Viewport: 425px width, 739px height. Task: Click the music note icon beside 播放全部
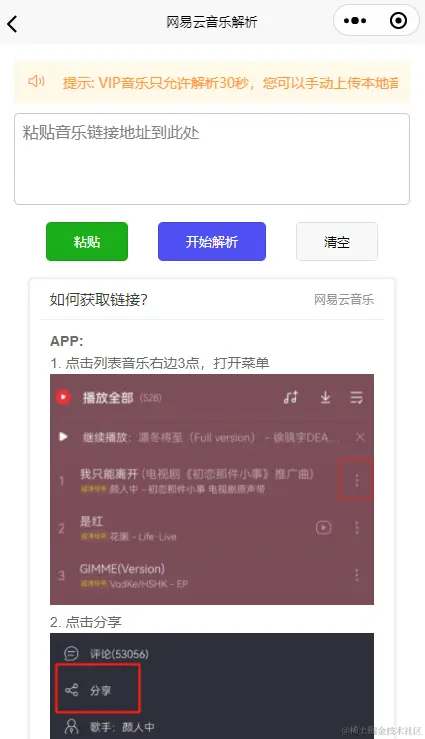coord(291,397)
